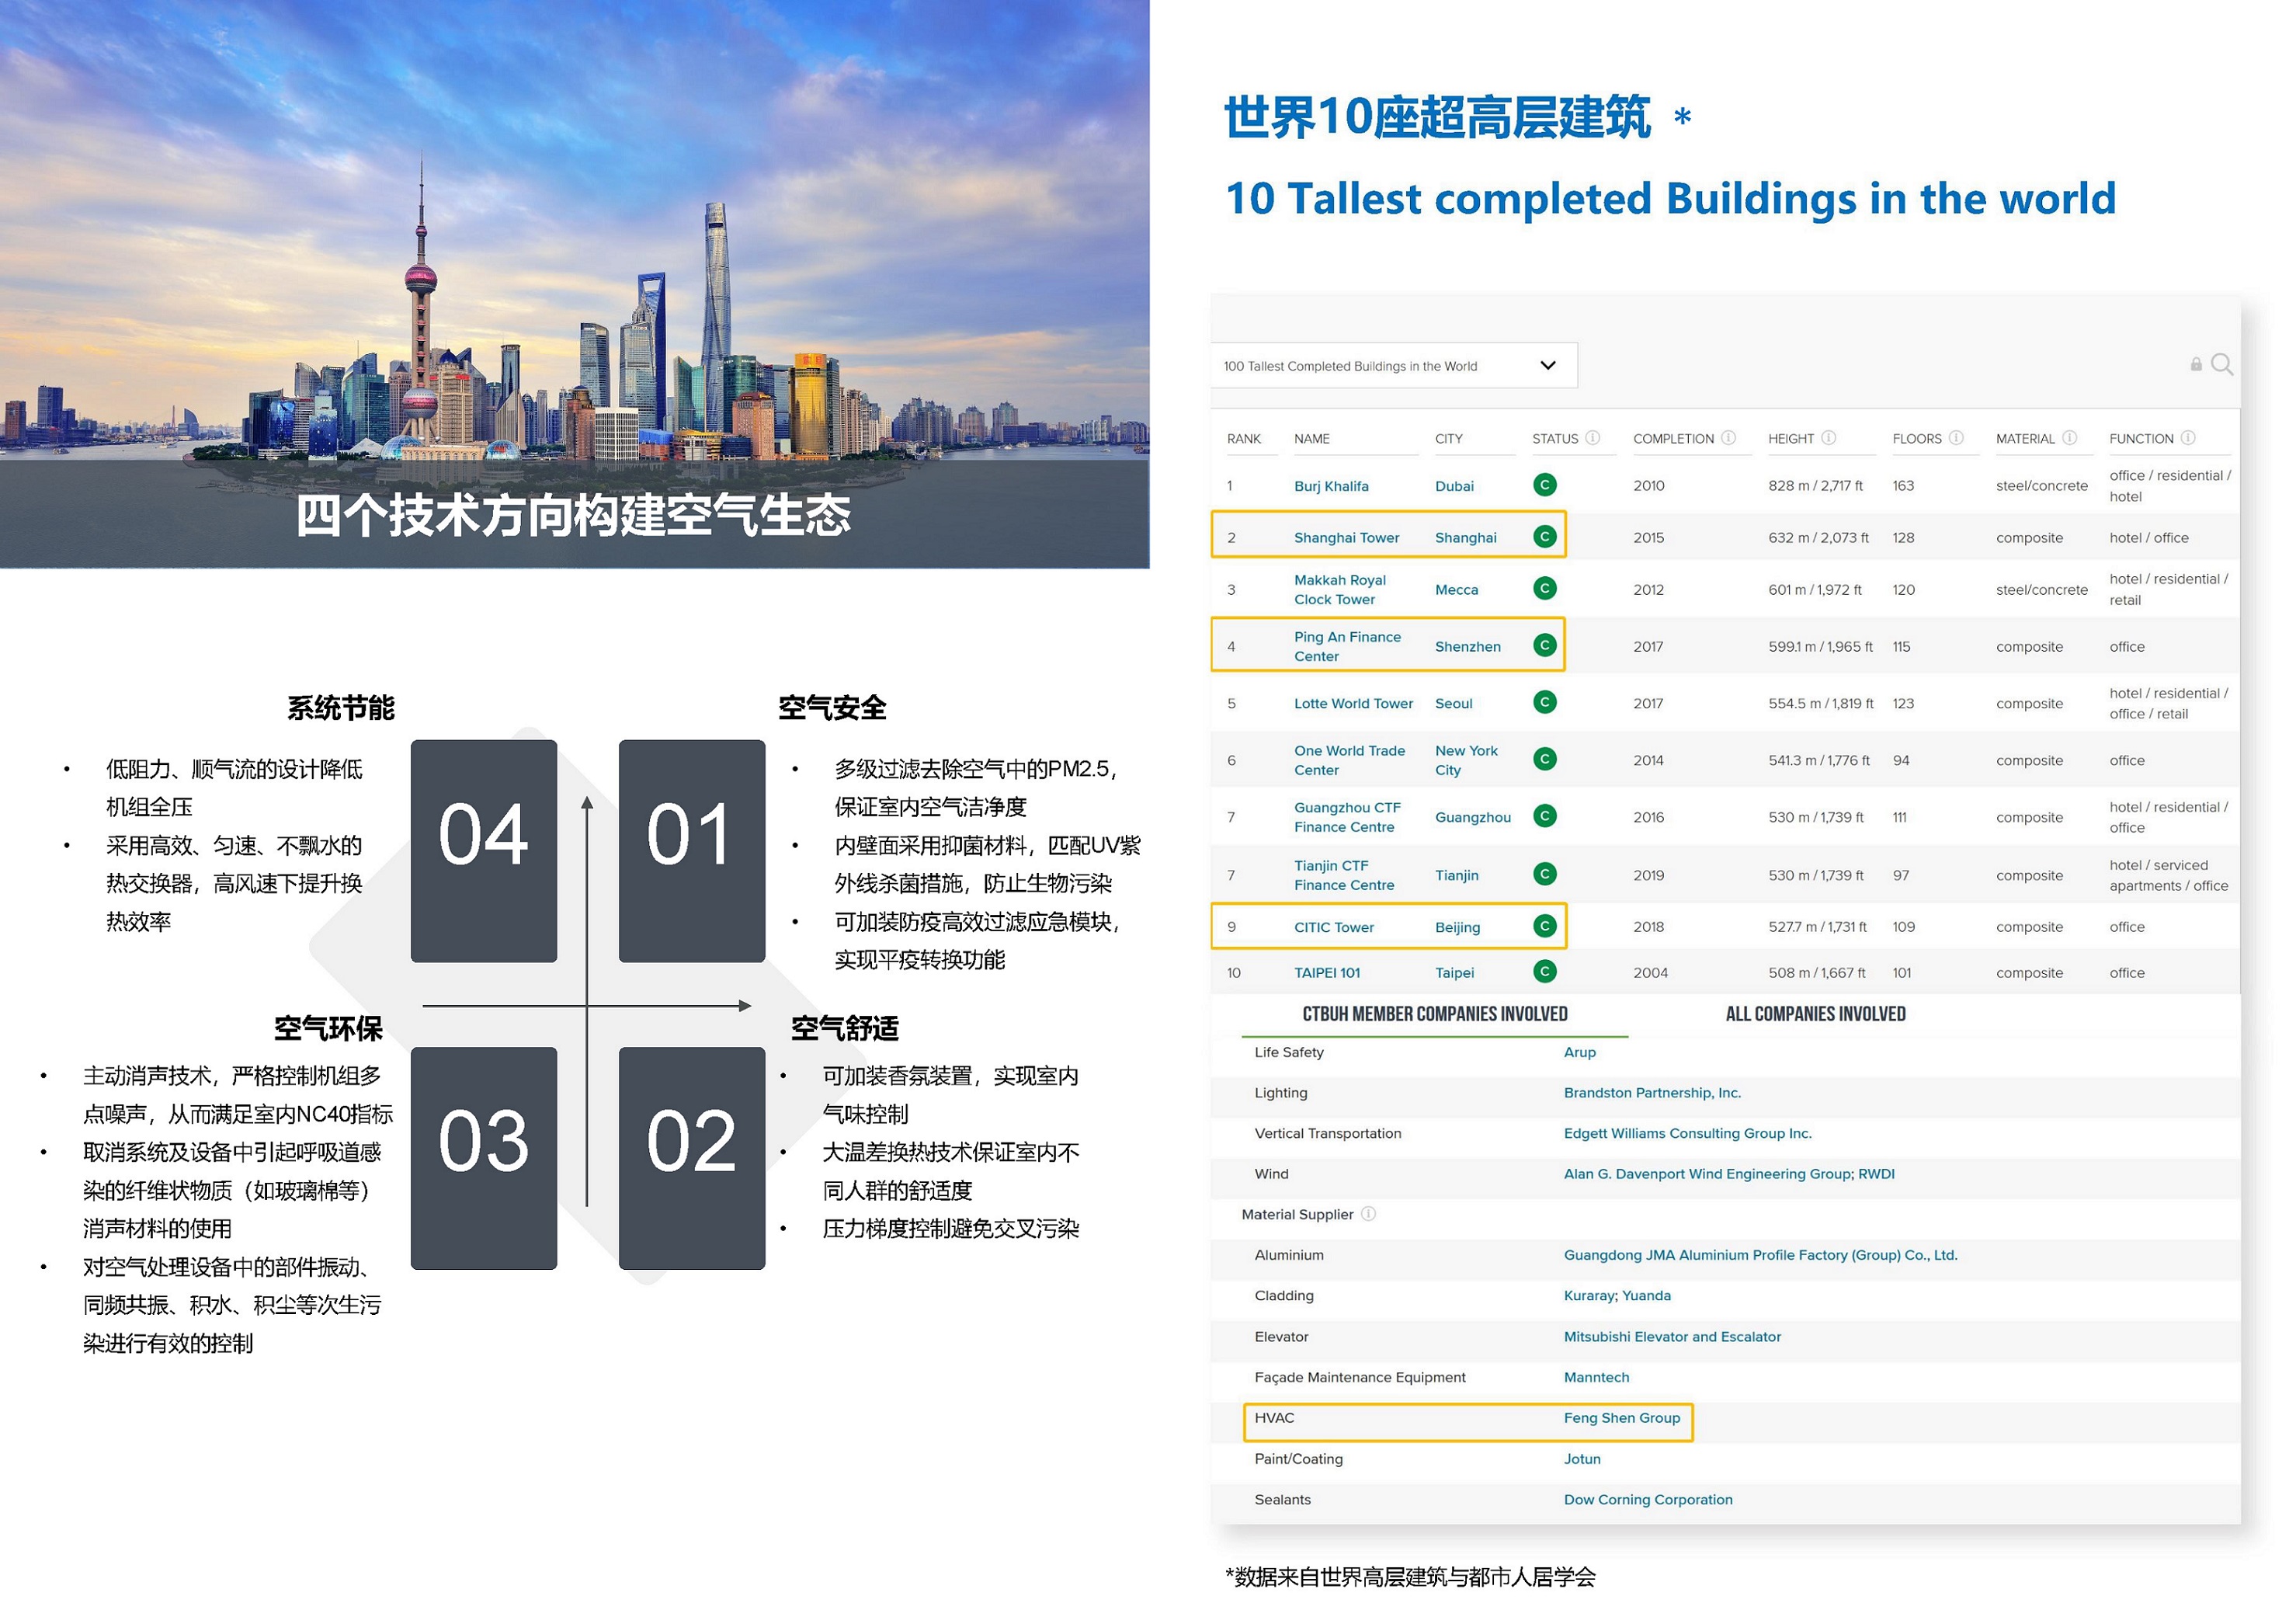Viewport: 2296px width, 1624px height.
Task: Click the FLOORS column info icon
Action: click(1956, 438)
